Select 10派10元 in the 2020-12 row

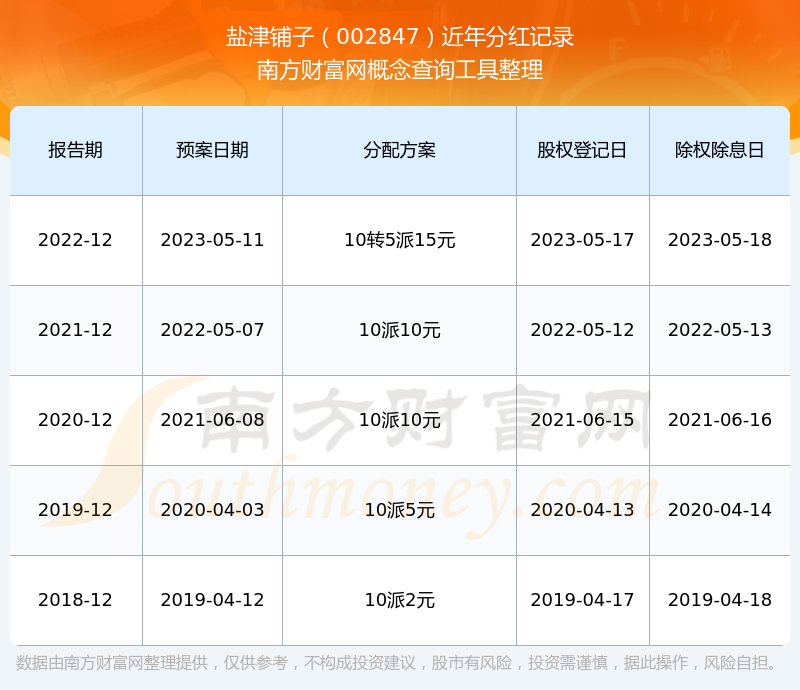pyautogui.click(x=399, y=420)
